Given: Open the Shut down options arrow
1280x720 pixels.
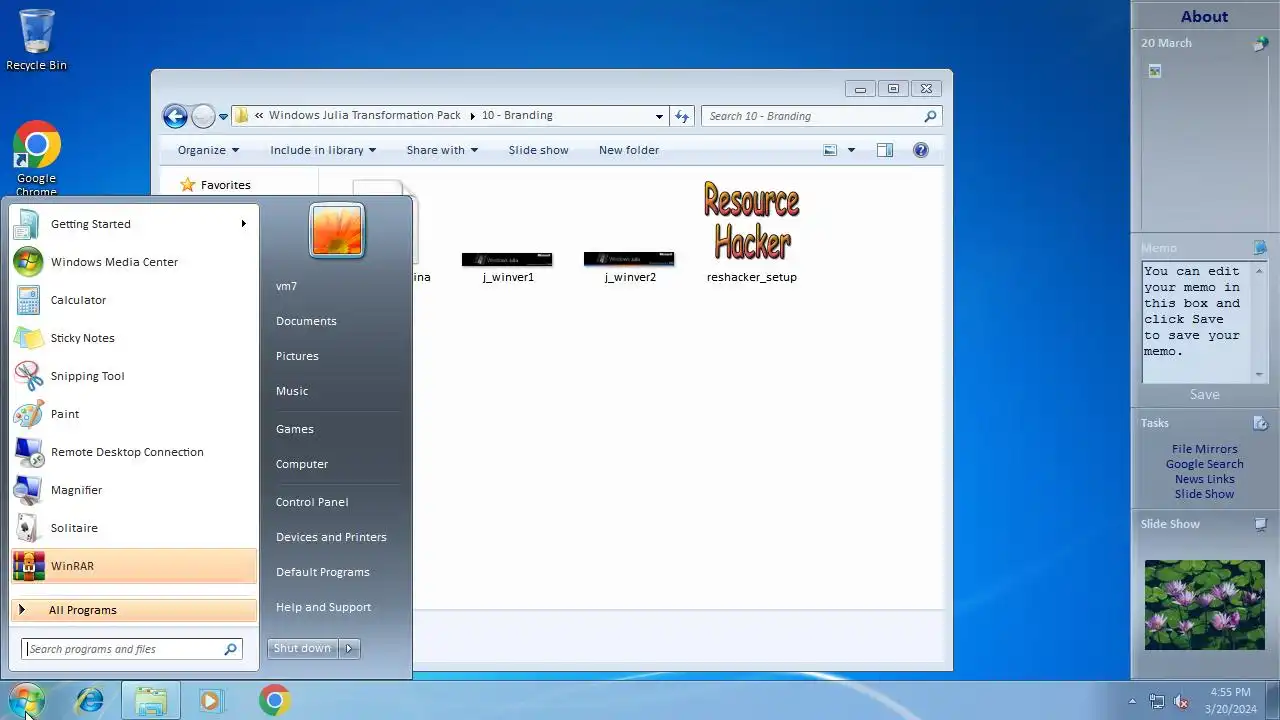Looking at the screenshot, I should 349,648.
